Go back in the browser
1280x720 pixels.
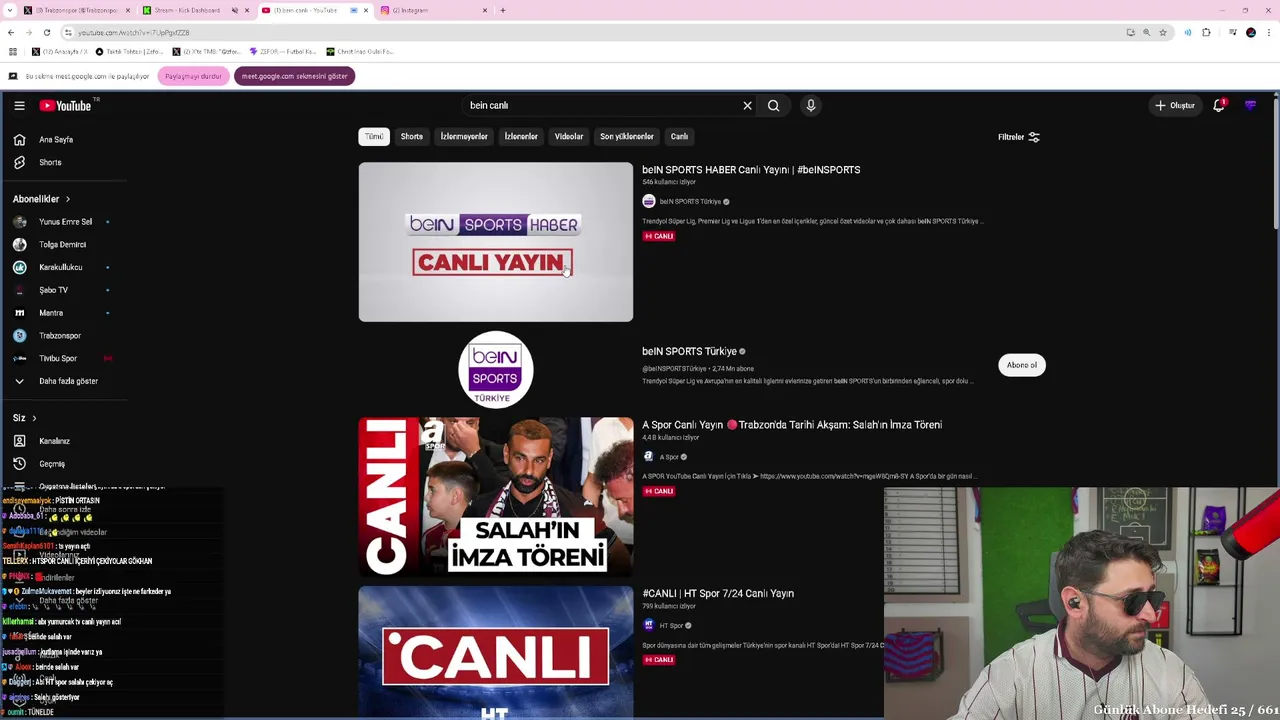point(11,32)
